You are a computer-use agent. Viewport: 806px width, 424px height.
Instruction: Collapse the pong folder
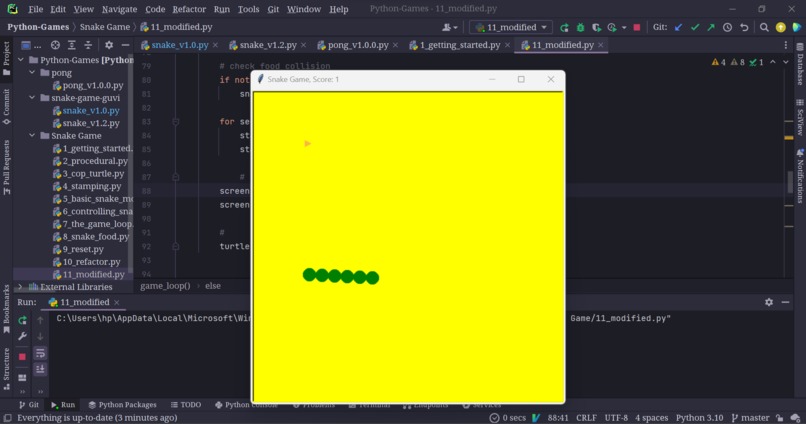pyautogui.click(x=32, y=72)
